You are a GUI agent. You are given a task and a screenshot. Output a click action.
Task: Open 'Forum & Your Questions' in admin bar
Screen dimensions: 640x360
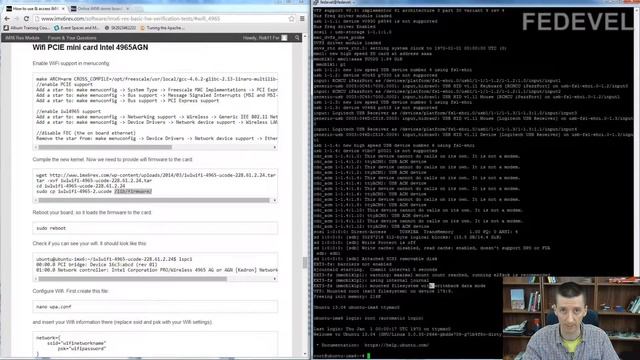pyautogui.click(x=72, y=38)
